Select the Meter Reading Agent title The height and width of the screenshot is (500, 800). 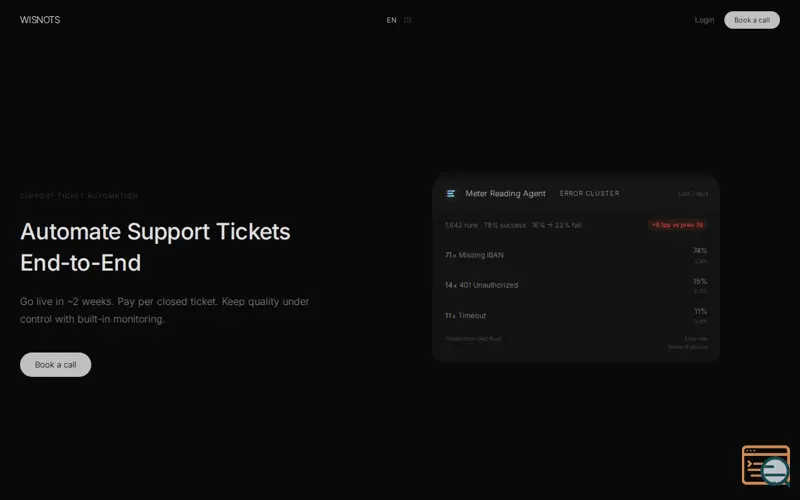coord(505,193)
